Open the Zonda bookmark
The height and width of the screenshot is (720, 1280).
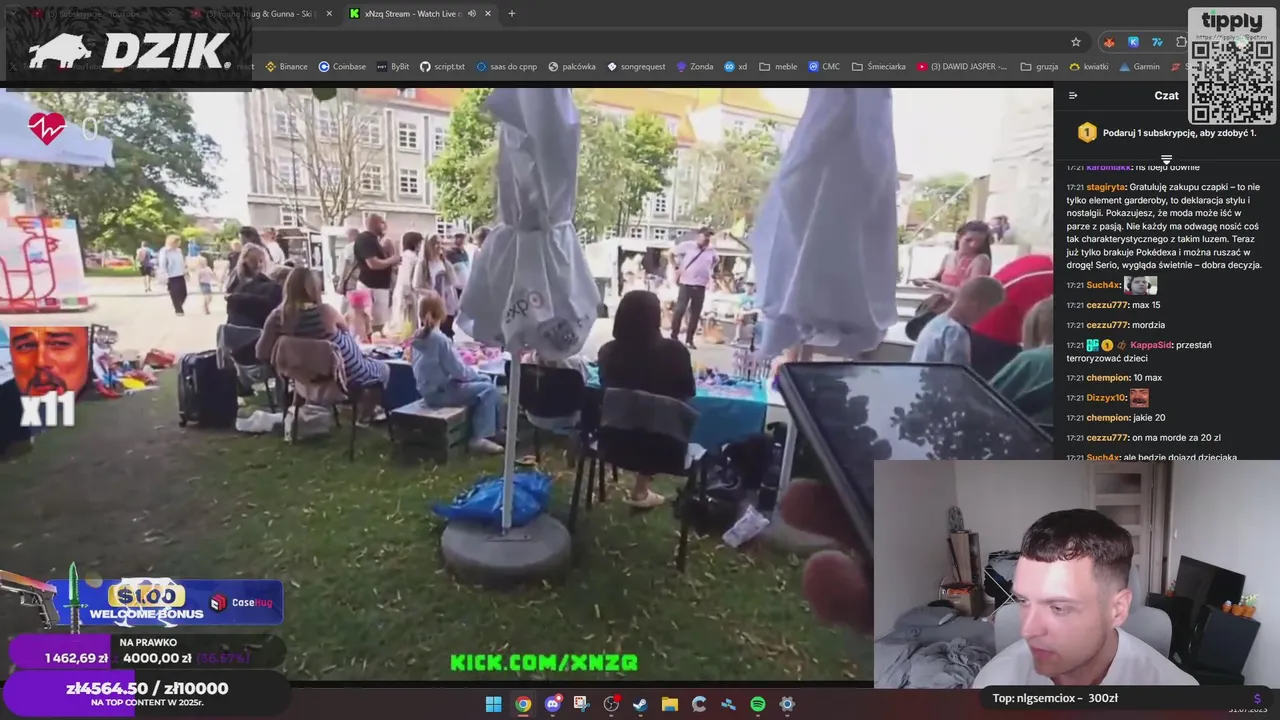694,67
